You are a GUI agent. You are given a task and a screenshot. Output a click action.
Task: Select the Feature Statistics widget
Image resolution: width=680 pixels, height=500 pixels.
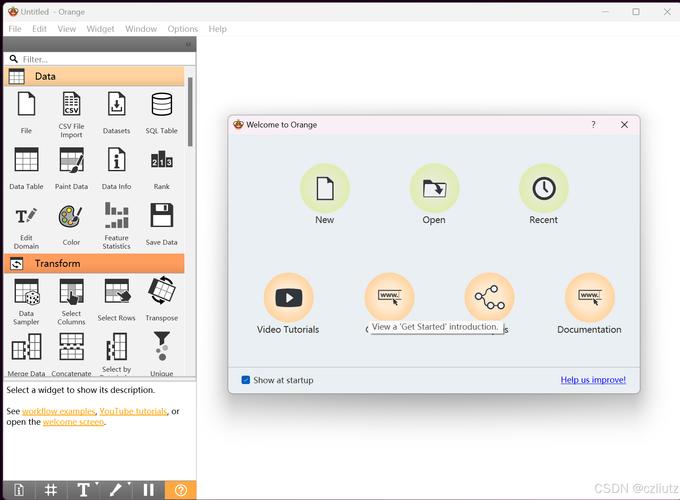click(116, 216)
